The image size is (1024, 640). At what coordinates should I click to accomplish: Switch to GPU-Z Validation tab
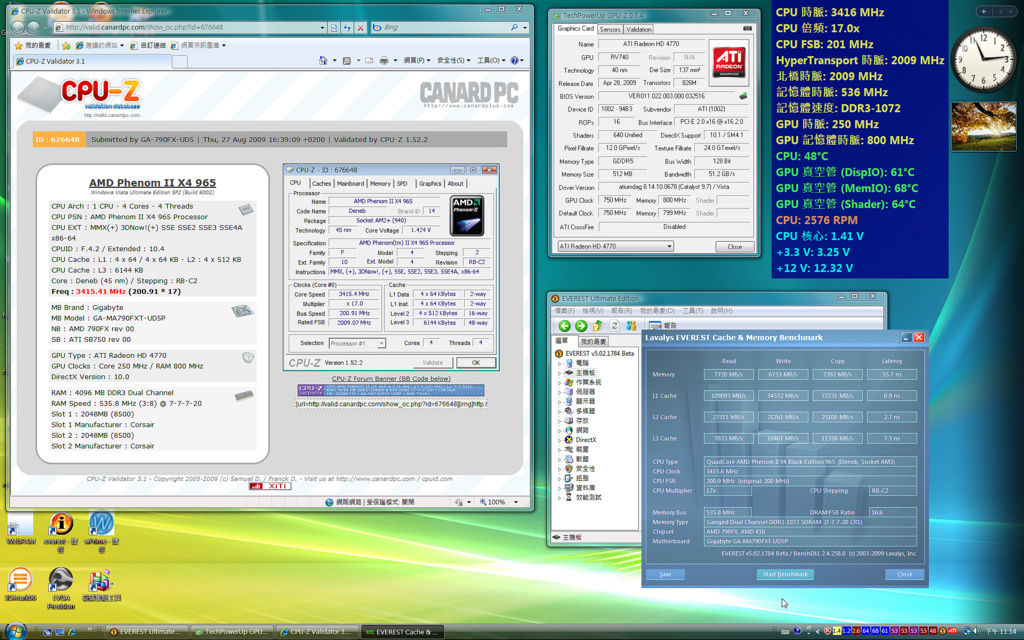click(638, 29)
